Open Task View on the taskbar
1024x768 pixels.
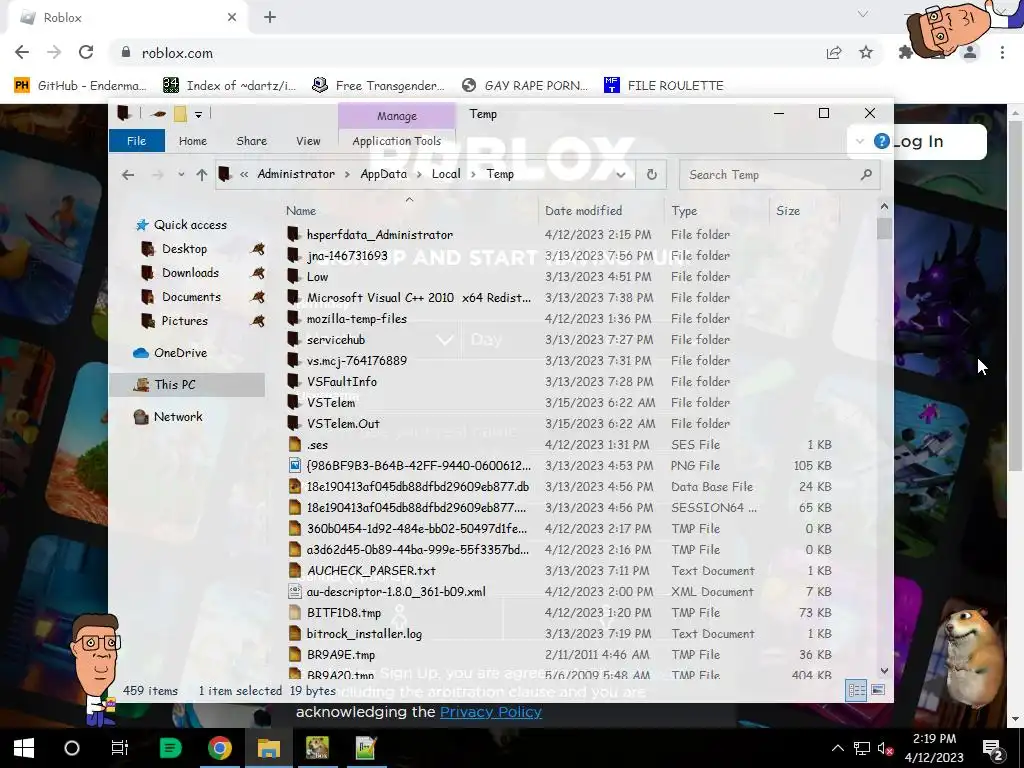pyautogui.click(x=120, y=748)
